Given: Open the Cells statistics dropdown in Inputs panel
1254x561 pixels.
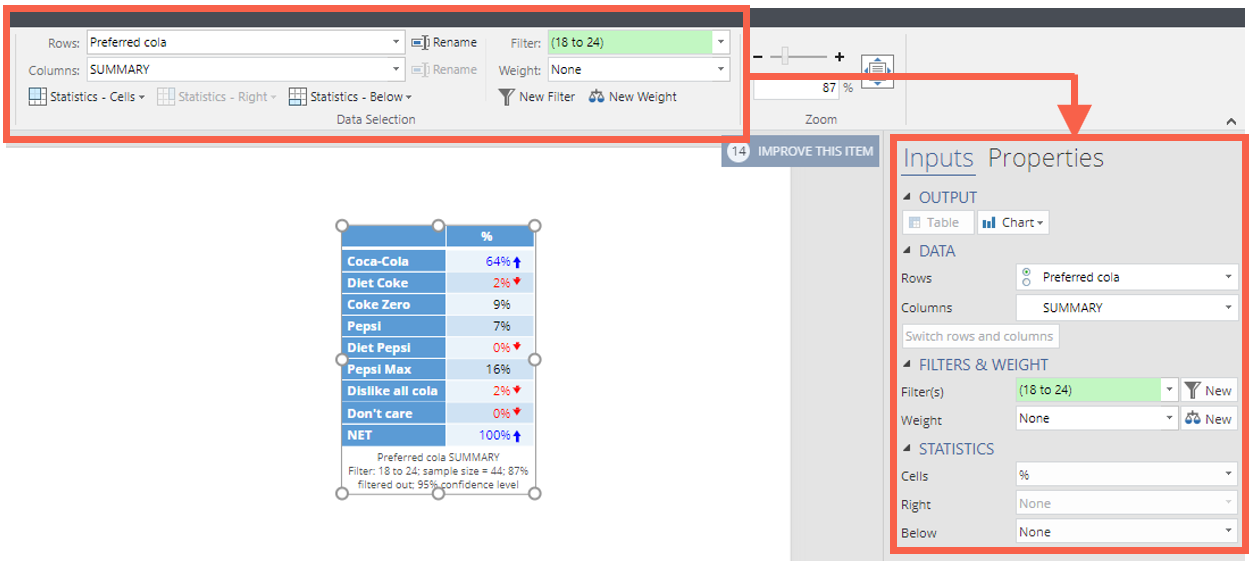Looking at the screenshot, I should point(1127,475).
